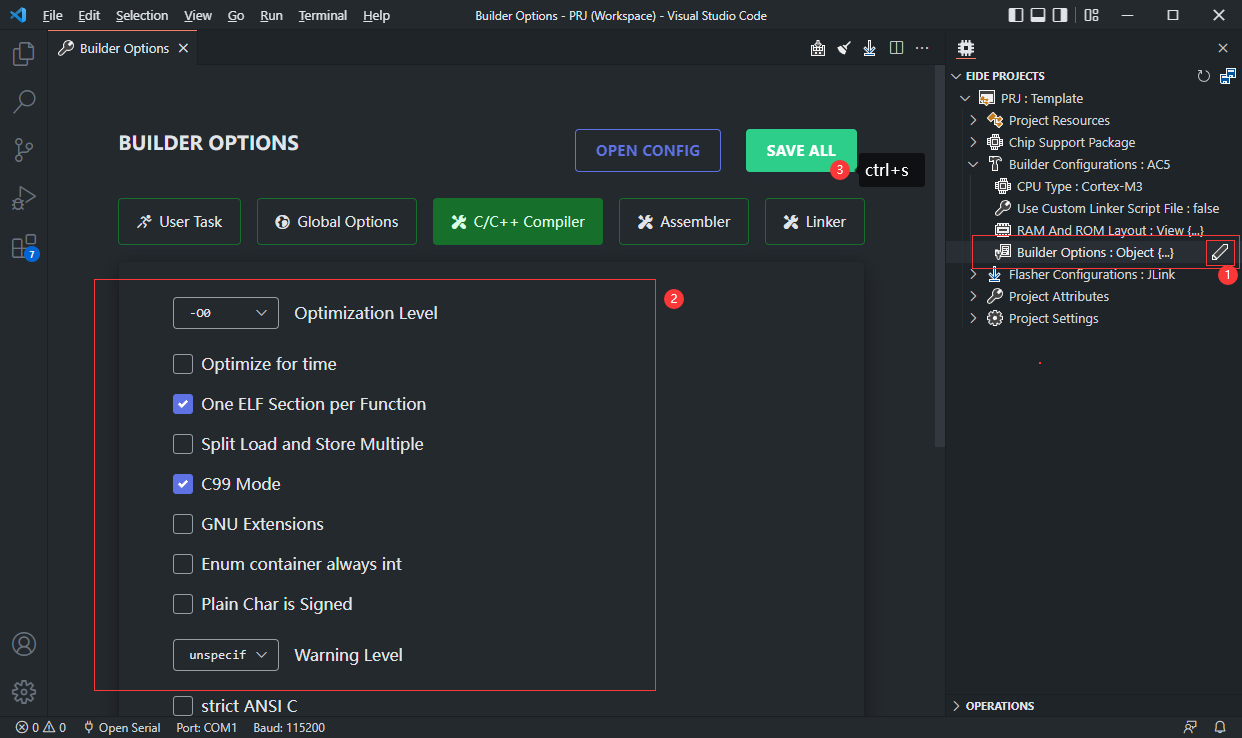Switch to the Assembler options tab
Viewport: 1242px width, 738px height.
point(684,221)
